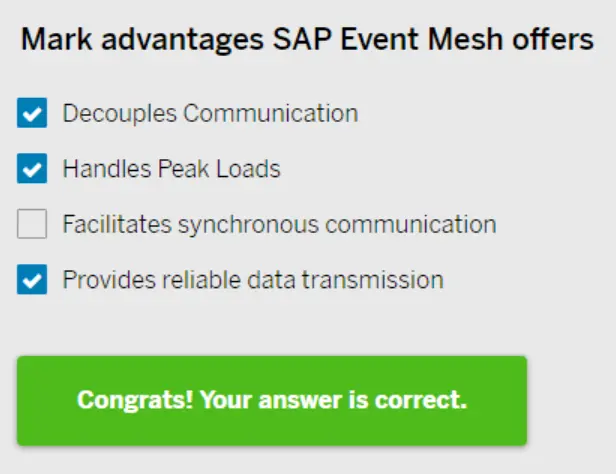Click the blue checkmark icon beside Handles Peak Loads

[x=32, y=170]
